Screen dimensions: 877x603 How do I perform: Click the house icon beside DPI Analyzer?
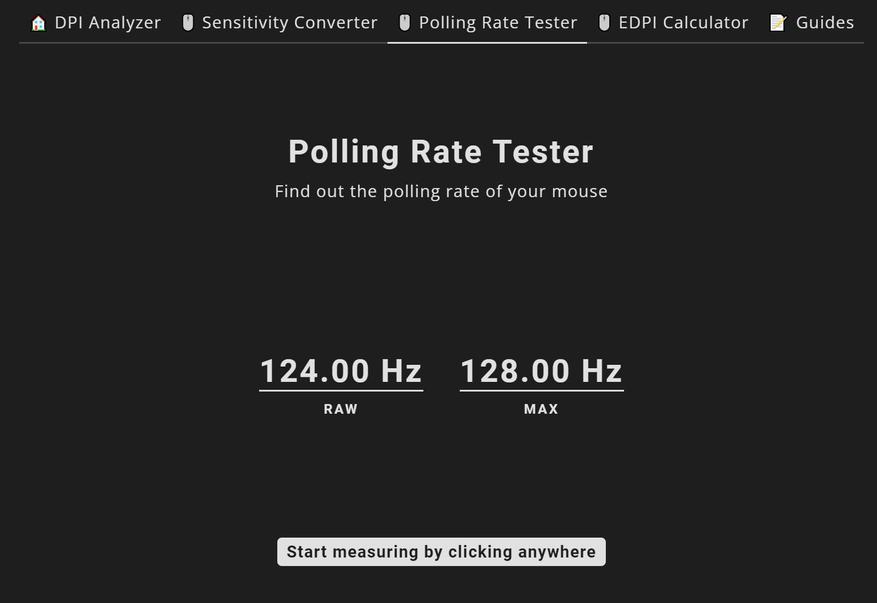39,23
